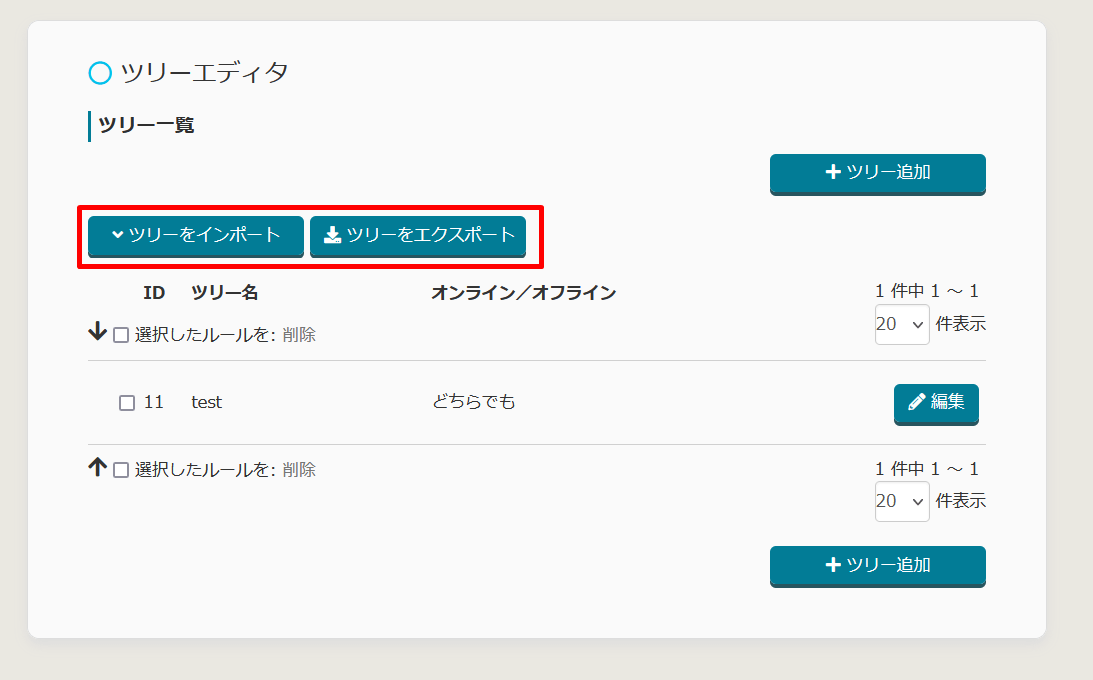Expand the ツリーをインポート dropdown

tap(195, 235)
